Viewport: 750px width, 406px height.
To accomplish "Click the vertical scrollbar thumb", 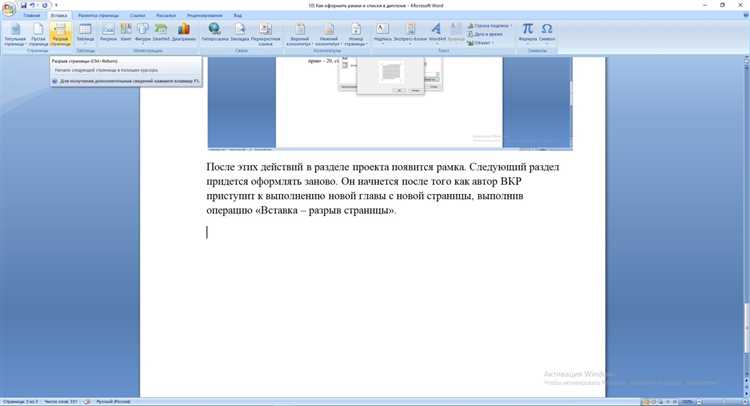I will pos(747,329).
